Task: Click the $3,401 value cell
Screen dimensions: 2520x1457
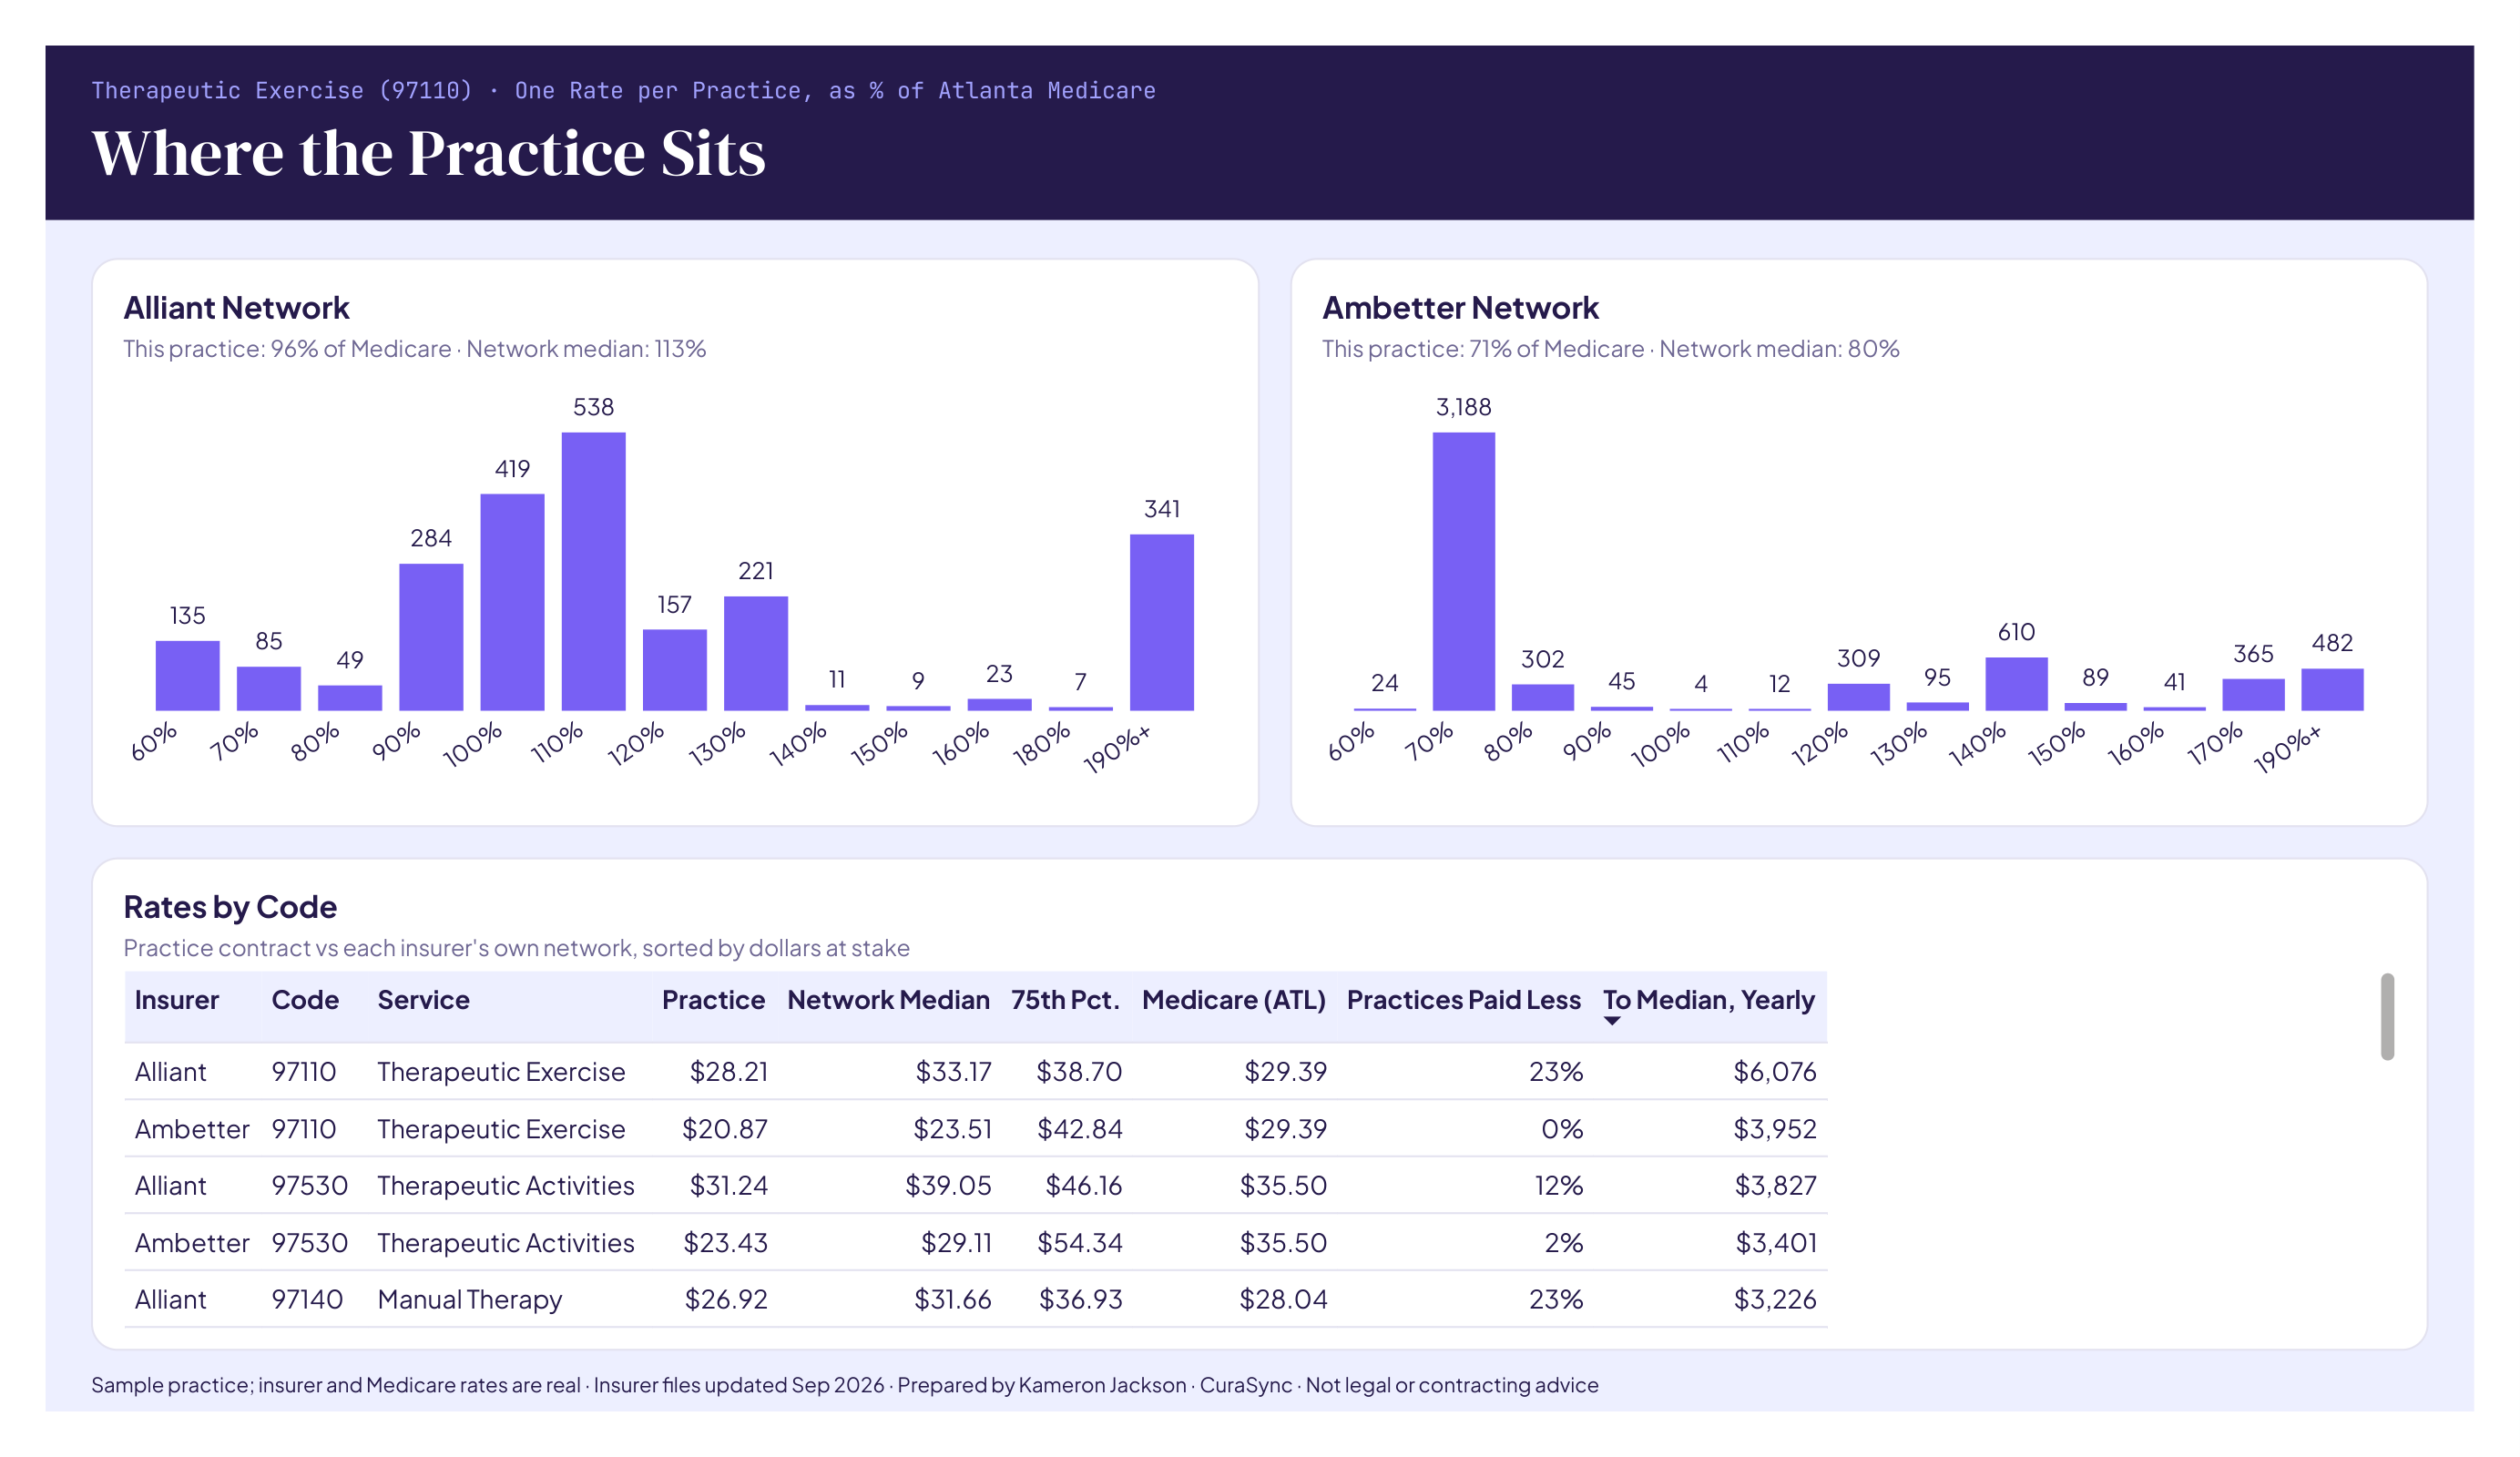Action: (1775, 1242)
